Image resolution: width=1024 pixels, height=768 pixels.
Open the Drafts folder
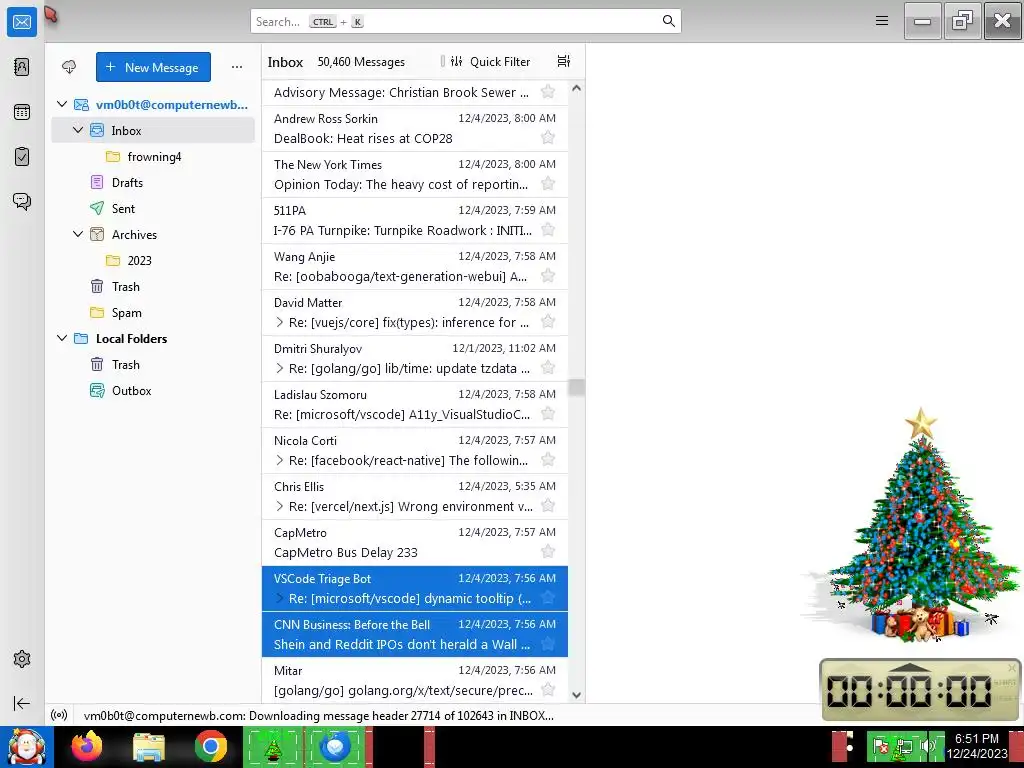tap(153, 182)
